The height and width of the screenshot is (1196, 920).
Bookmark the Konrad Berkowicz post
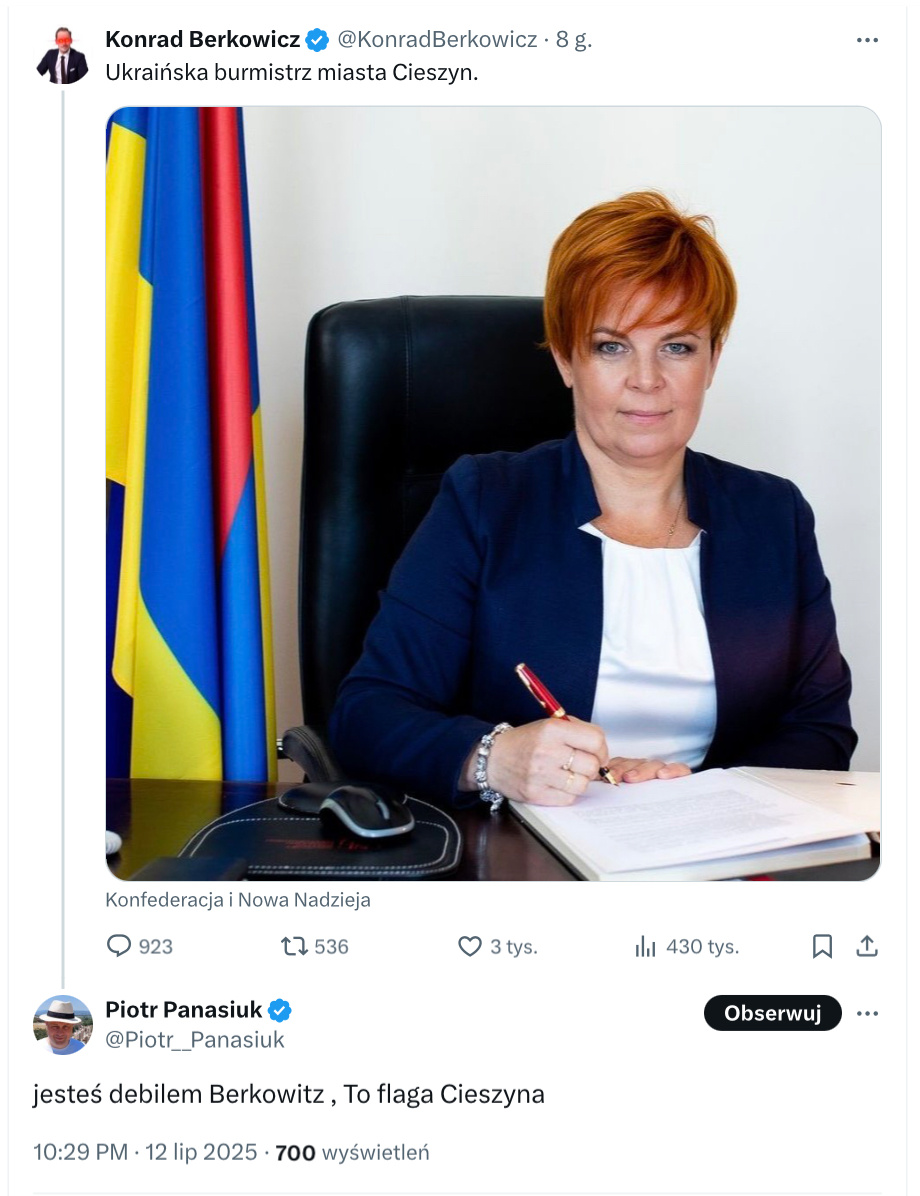pos(822,947)
